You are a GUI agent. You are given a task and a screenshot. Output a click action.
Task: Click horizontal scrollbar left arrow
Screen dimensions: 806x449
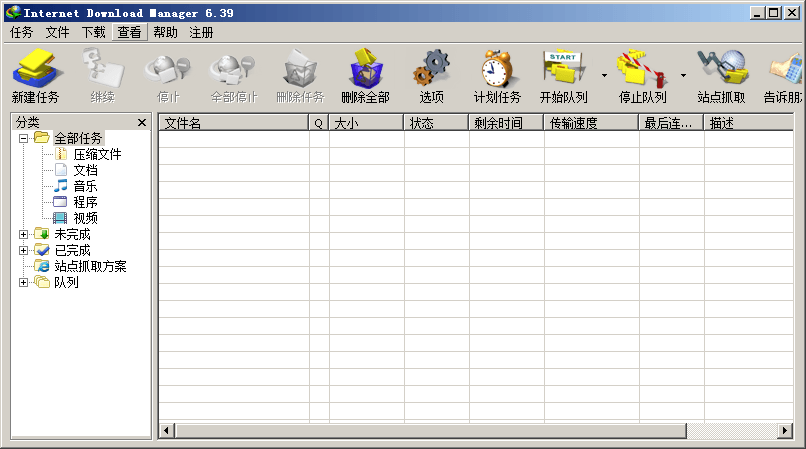click(166, 430)
